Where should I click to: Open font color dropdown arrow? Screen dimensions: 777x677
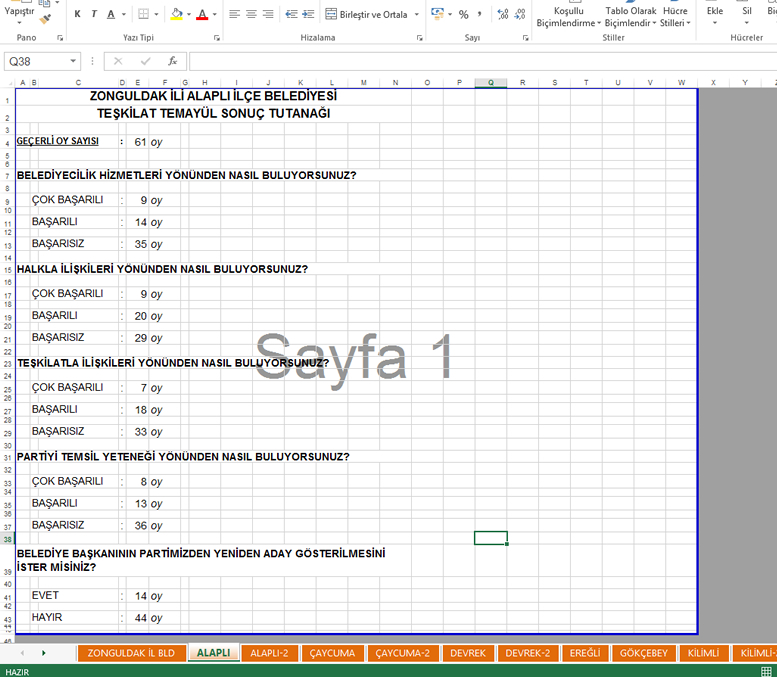click(215, 14)
